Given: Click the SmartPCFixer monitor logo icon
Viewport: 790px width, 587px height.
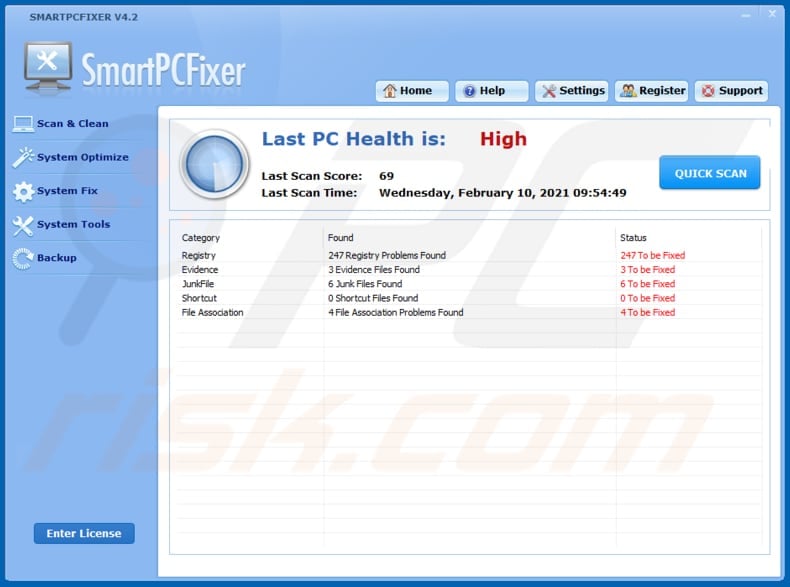Looking at the screenshot, I should pyautogui.click(x=48, y=68).
